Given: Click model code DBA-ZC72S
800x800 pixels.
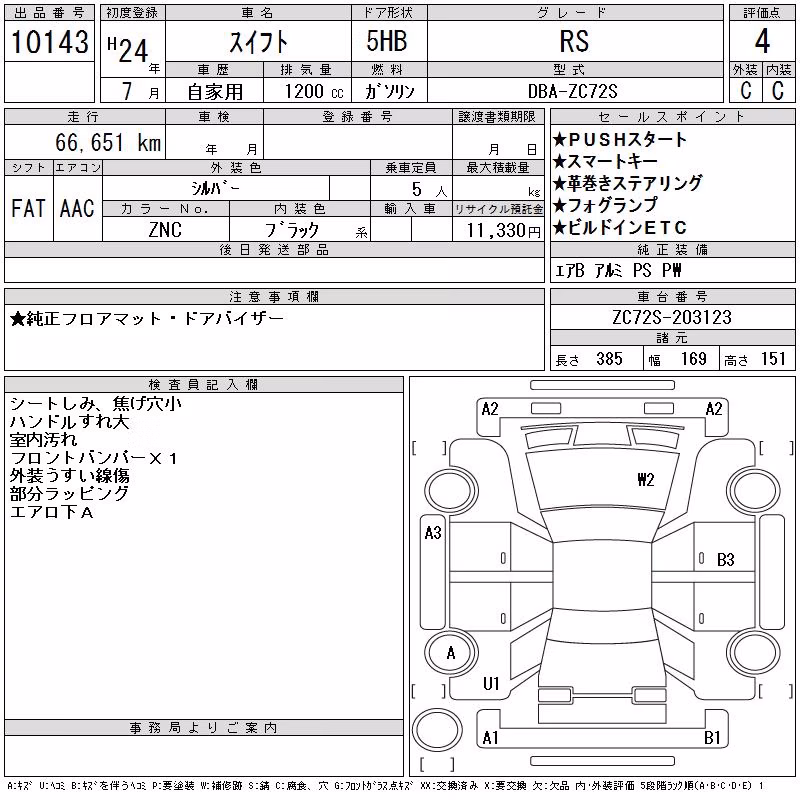Looking at the screenshot, I should [x=572, y=91].
